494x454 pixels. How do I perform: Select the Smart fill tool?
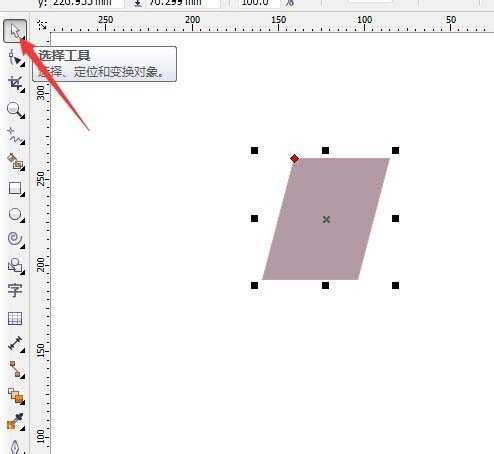(x=15, y=162)
